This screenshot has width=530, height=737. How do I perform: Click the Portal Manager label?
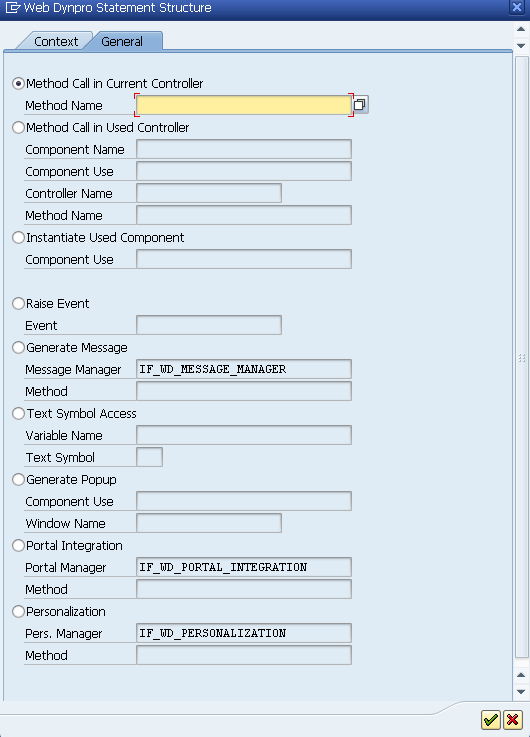pos(66,568)
